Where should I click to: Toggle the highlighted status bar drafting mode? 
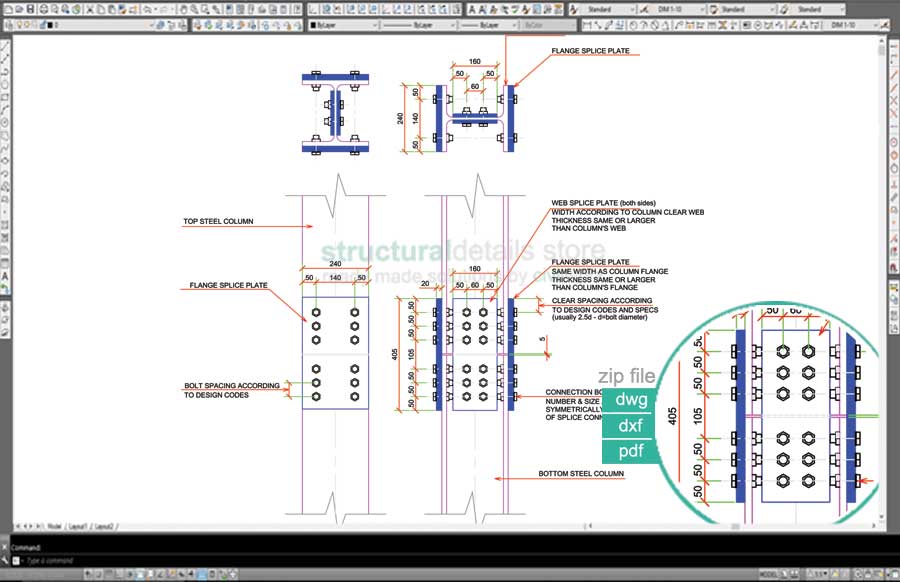(201, 574)
